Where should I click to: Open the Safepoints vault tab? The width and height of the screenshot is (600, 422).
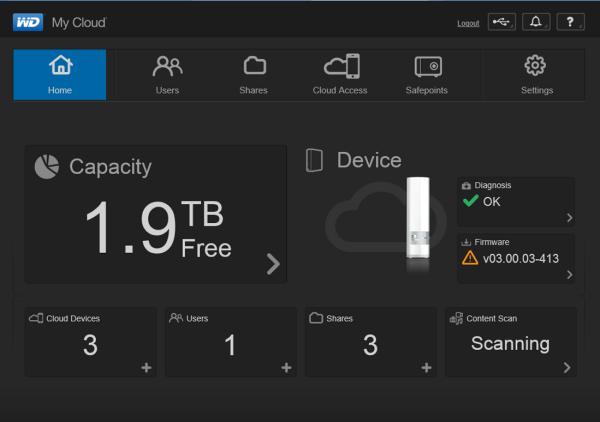[427, 74]
